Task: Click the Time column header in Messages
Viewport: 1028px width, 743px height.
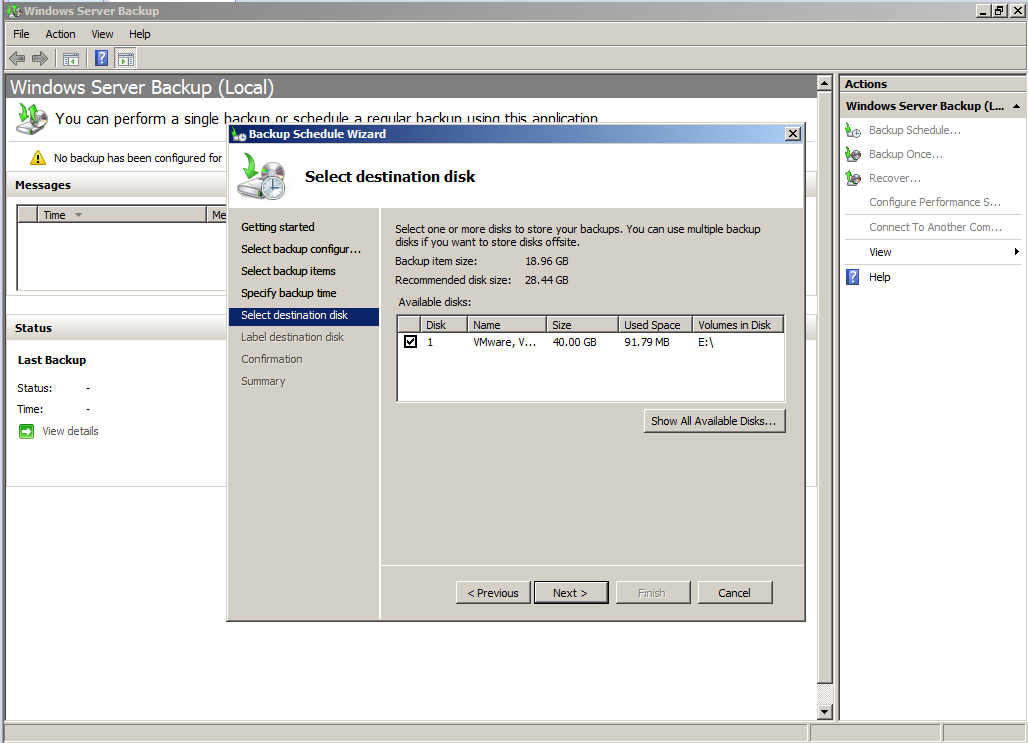Action: click(122, 214)
